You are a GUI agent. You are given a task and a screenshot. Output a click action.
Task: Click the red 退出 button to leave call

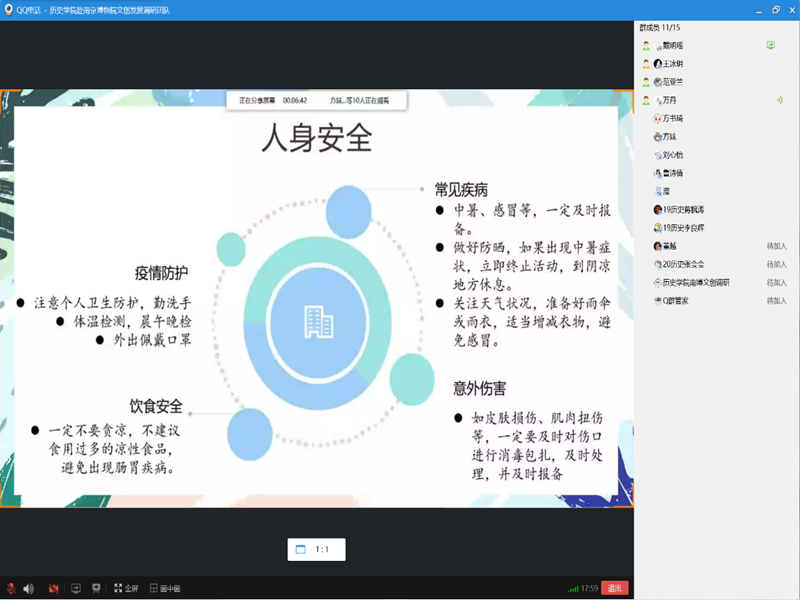tap(616, 588)
